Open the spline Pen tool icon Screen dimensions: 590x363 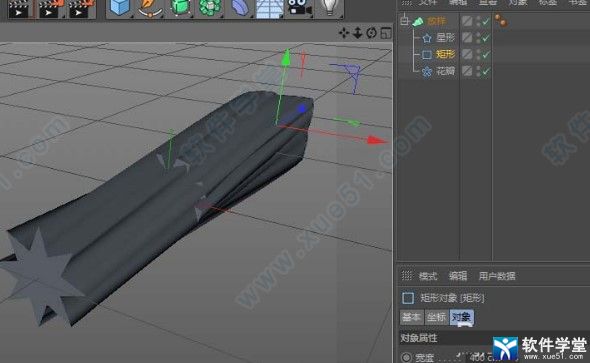pos(150,8)
